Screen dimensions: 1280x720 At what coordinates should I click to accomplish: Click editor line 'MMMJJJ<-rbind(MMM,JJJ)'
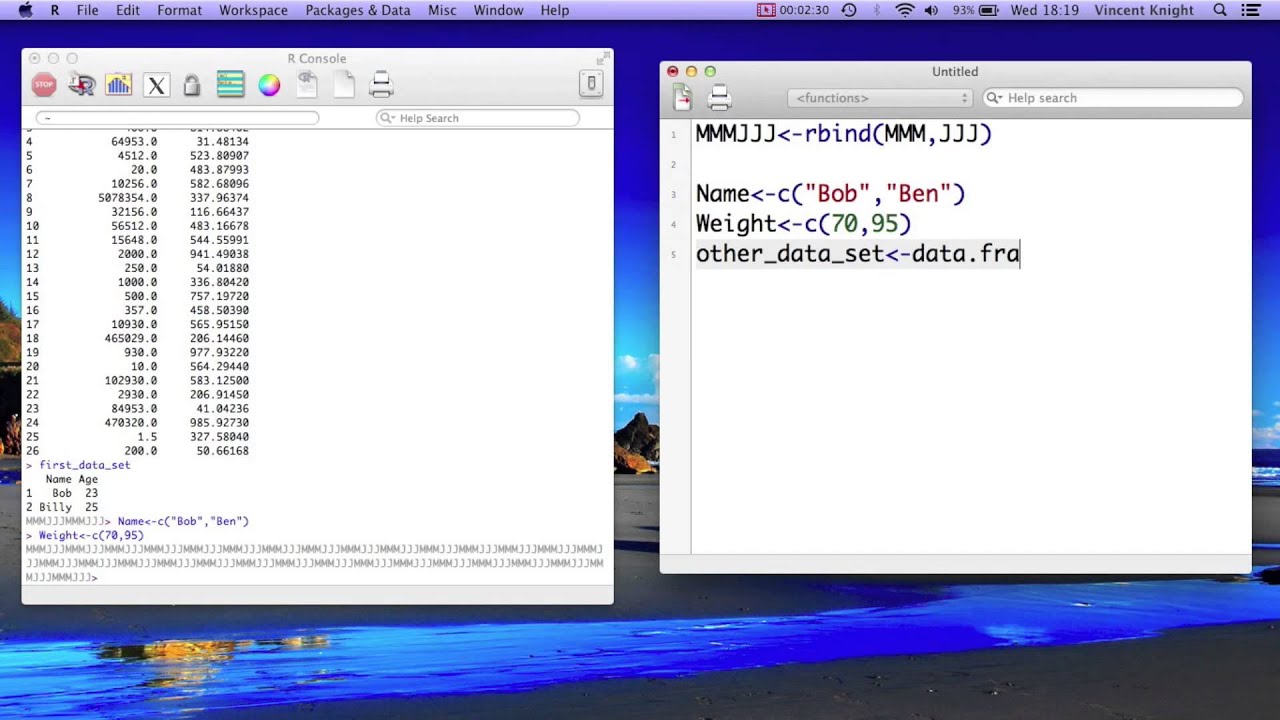(x=843, y=133)
